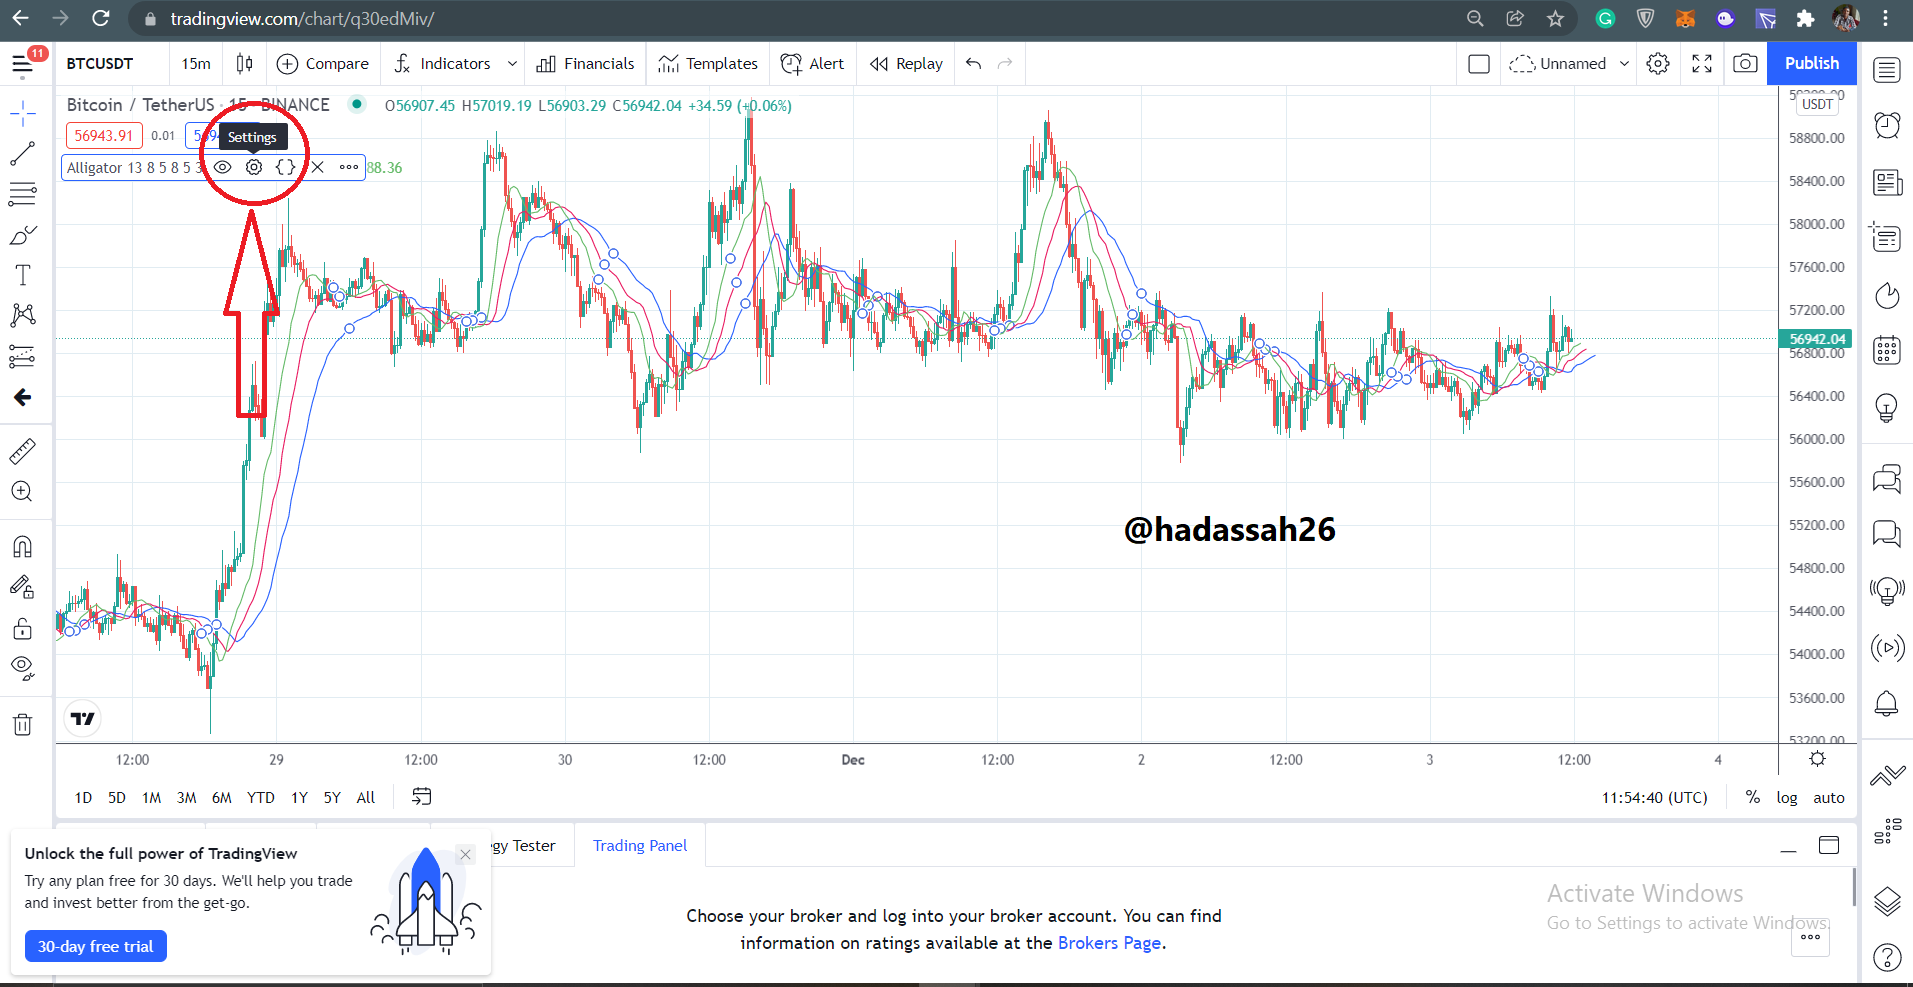
Task: Toggle stay in drawing mode pencil-lock
Action: [x=22, y=587]
